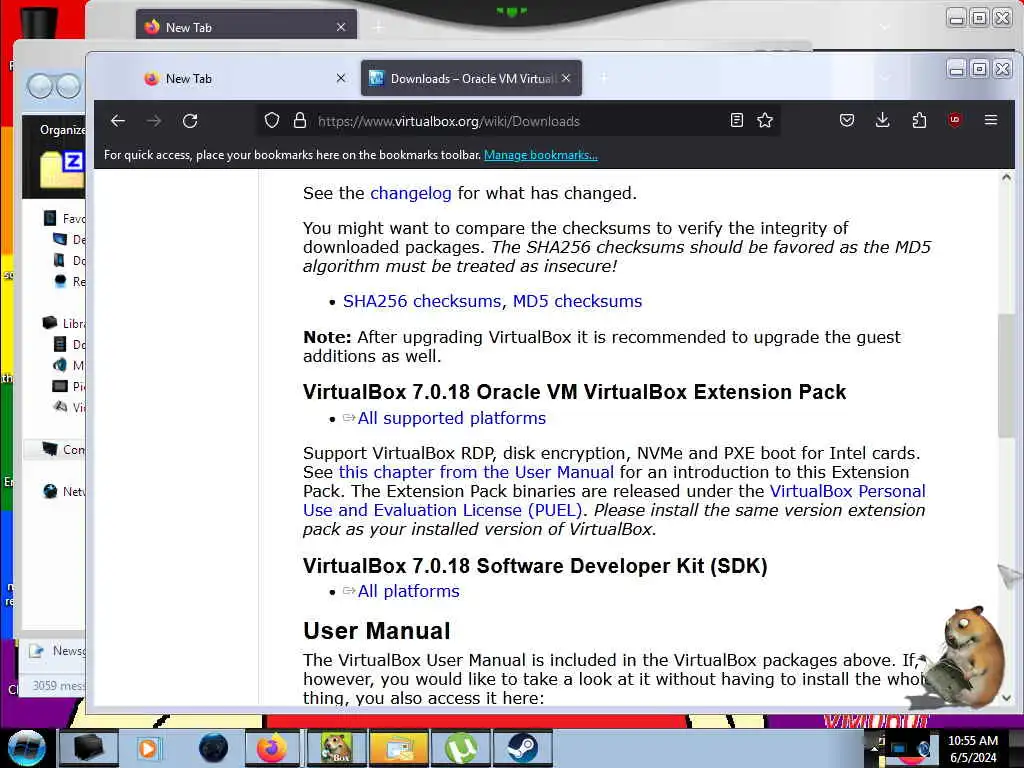Open Steam from the taskbar
The height and width of the screenshot is (768, 1024).
522,748
